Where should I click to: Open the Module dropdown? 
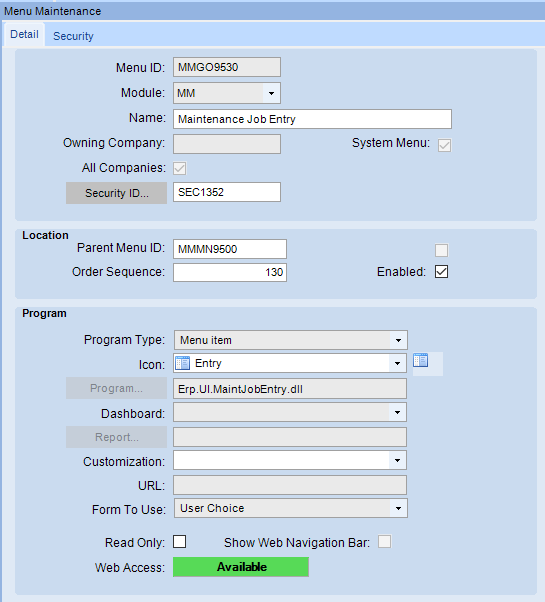coord(271,93)
